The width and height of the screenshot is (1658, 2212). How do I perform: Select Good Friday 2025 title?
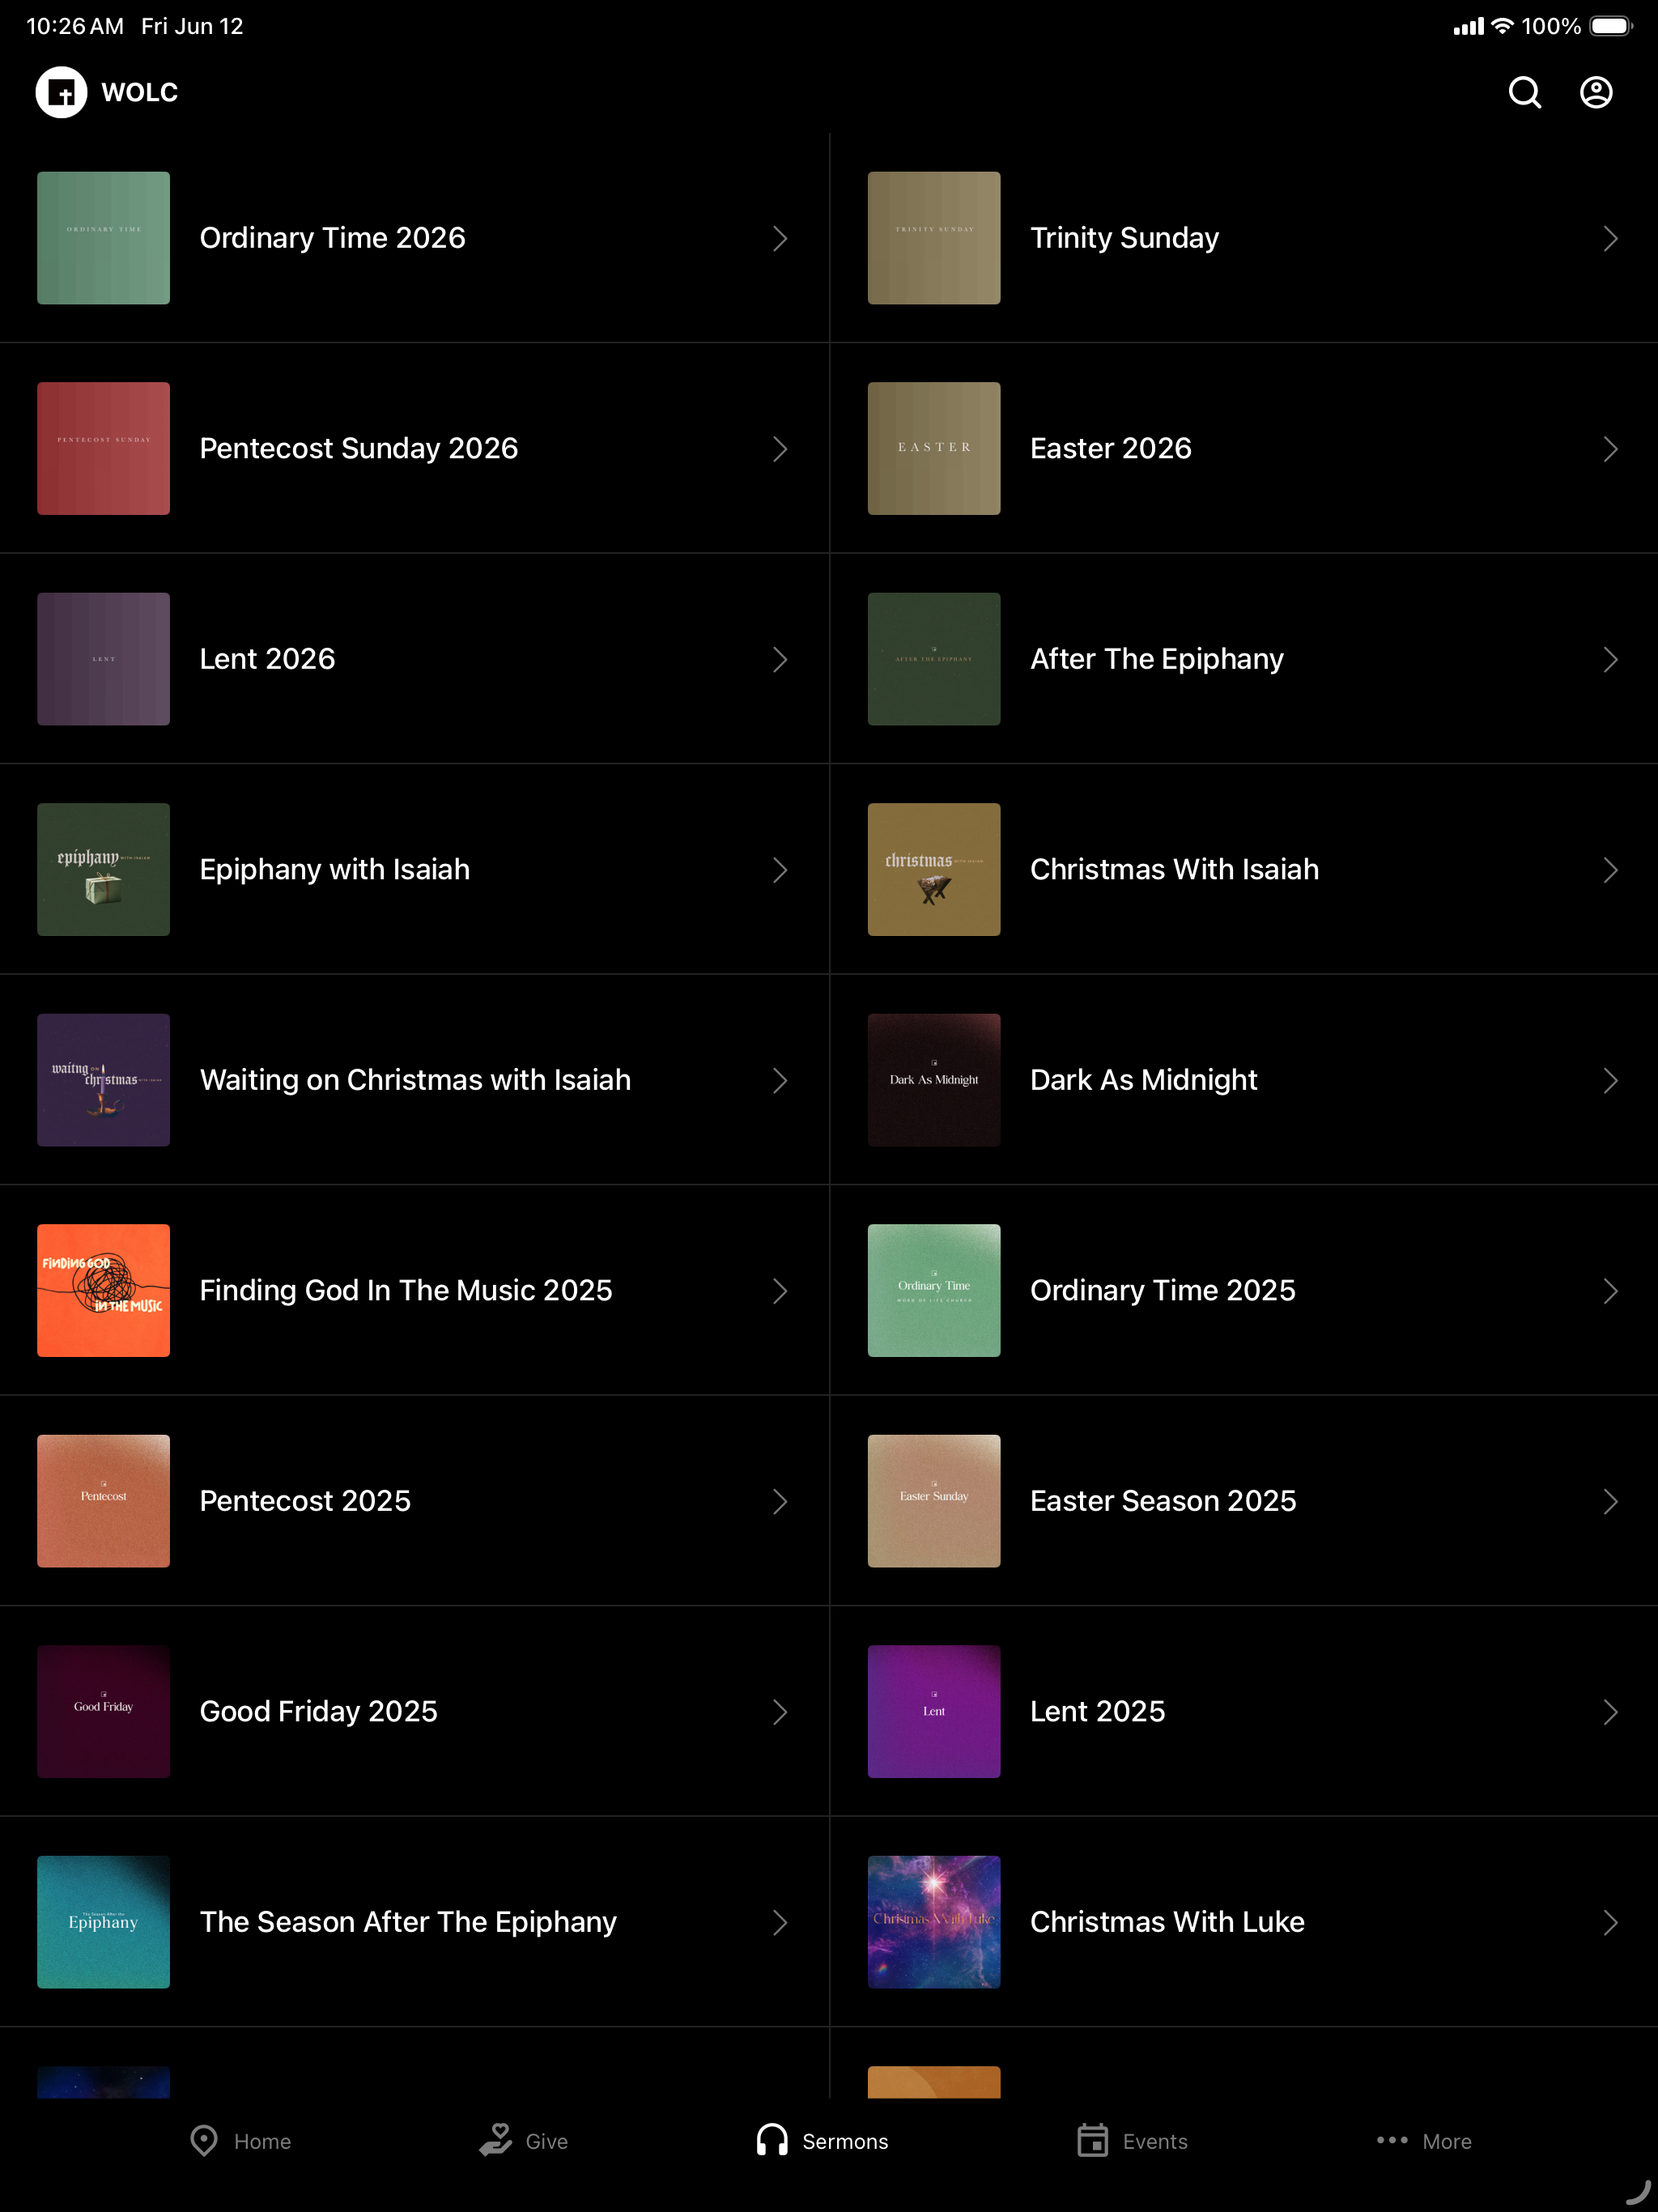[x=319, y=1712]
